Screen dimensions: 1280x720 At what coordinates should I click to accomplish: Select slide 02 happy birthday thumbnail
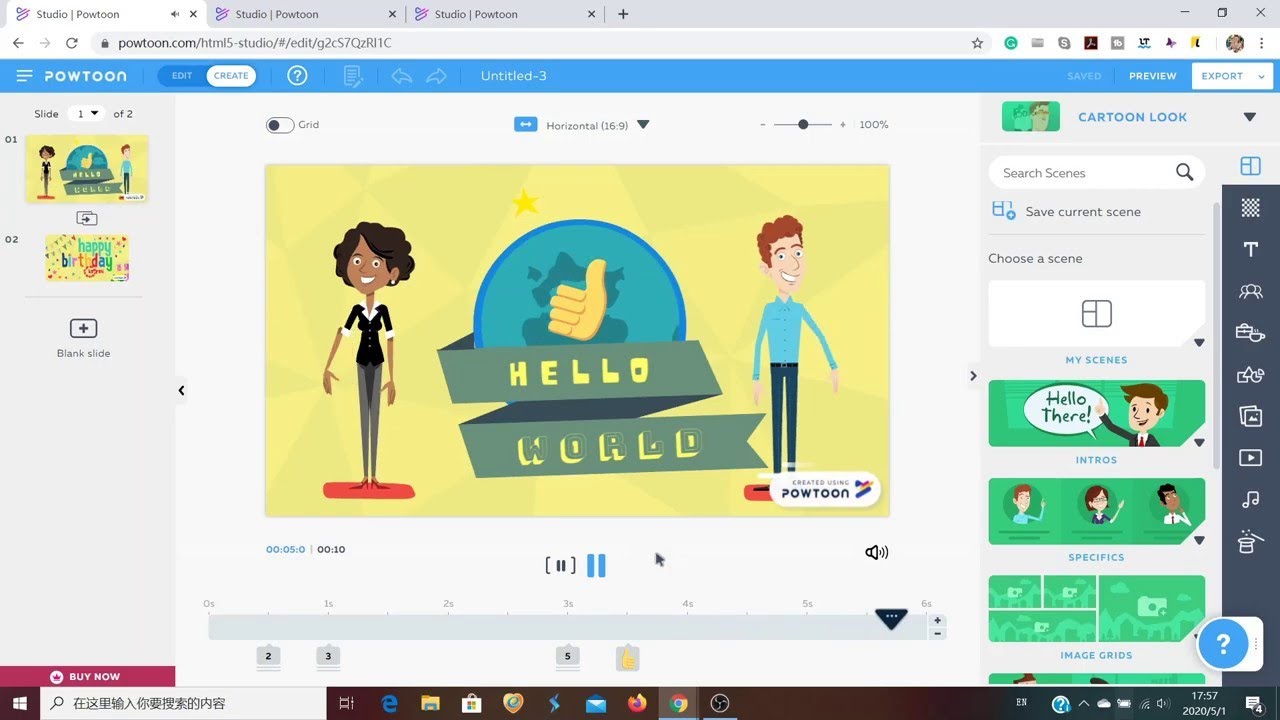click(87, 258)
